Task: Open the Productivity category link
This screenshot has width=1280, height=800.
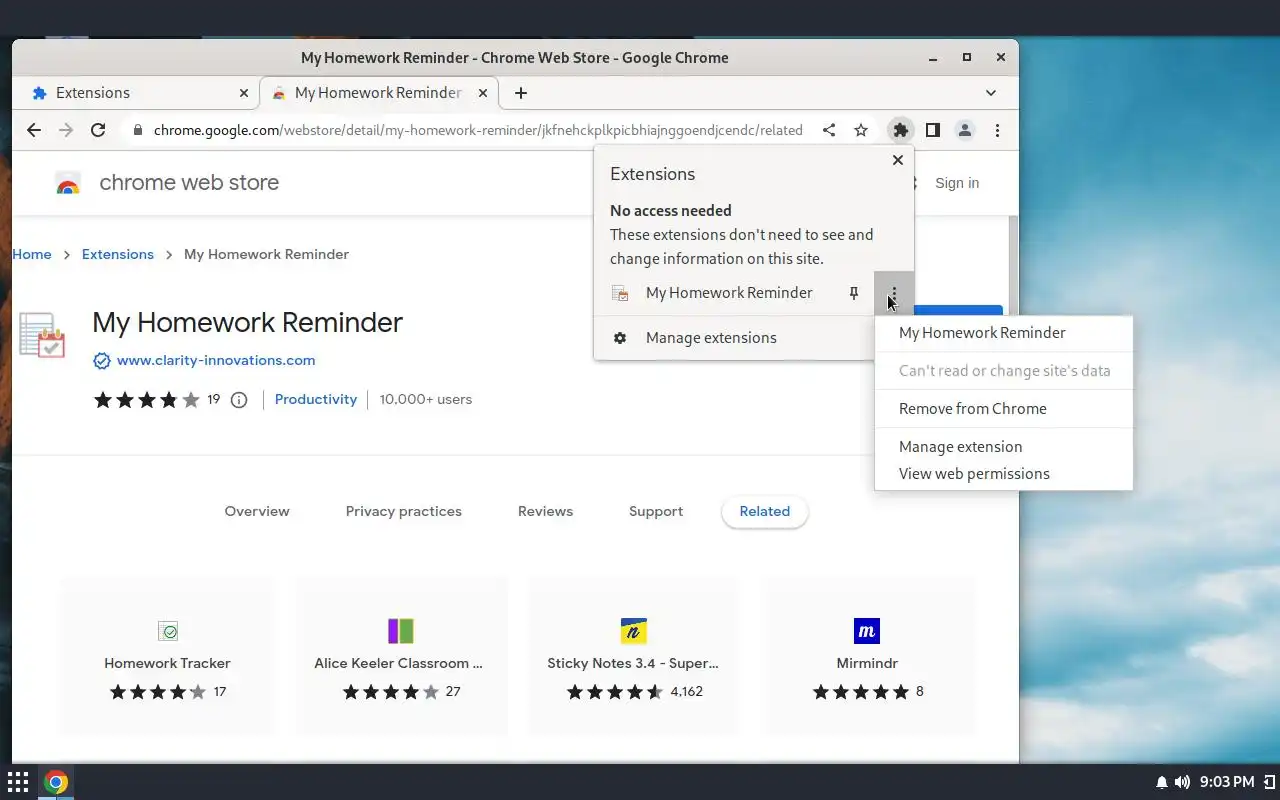Action: (316, 400)
